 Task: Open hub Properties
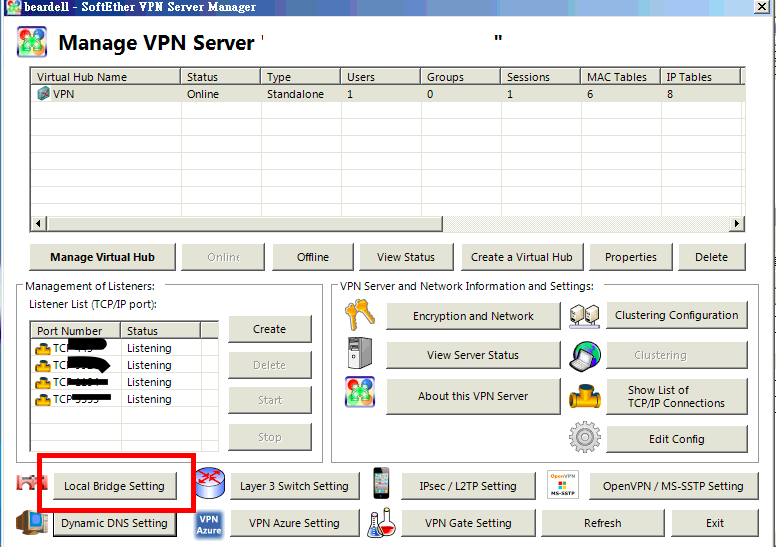pyautogui.click(x=631, y=257)
